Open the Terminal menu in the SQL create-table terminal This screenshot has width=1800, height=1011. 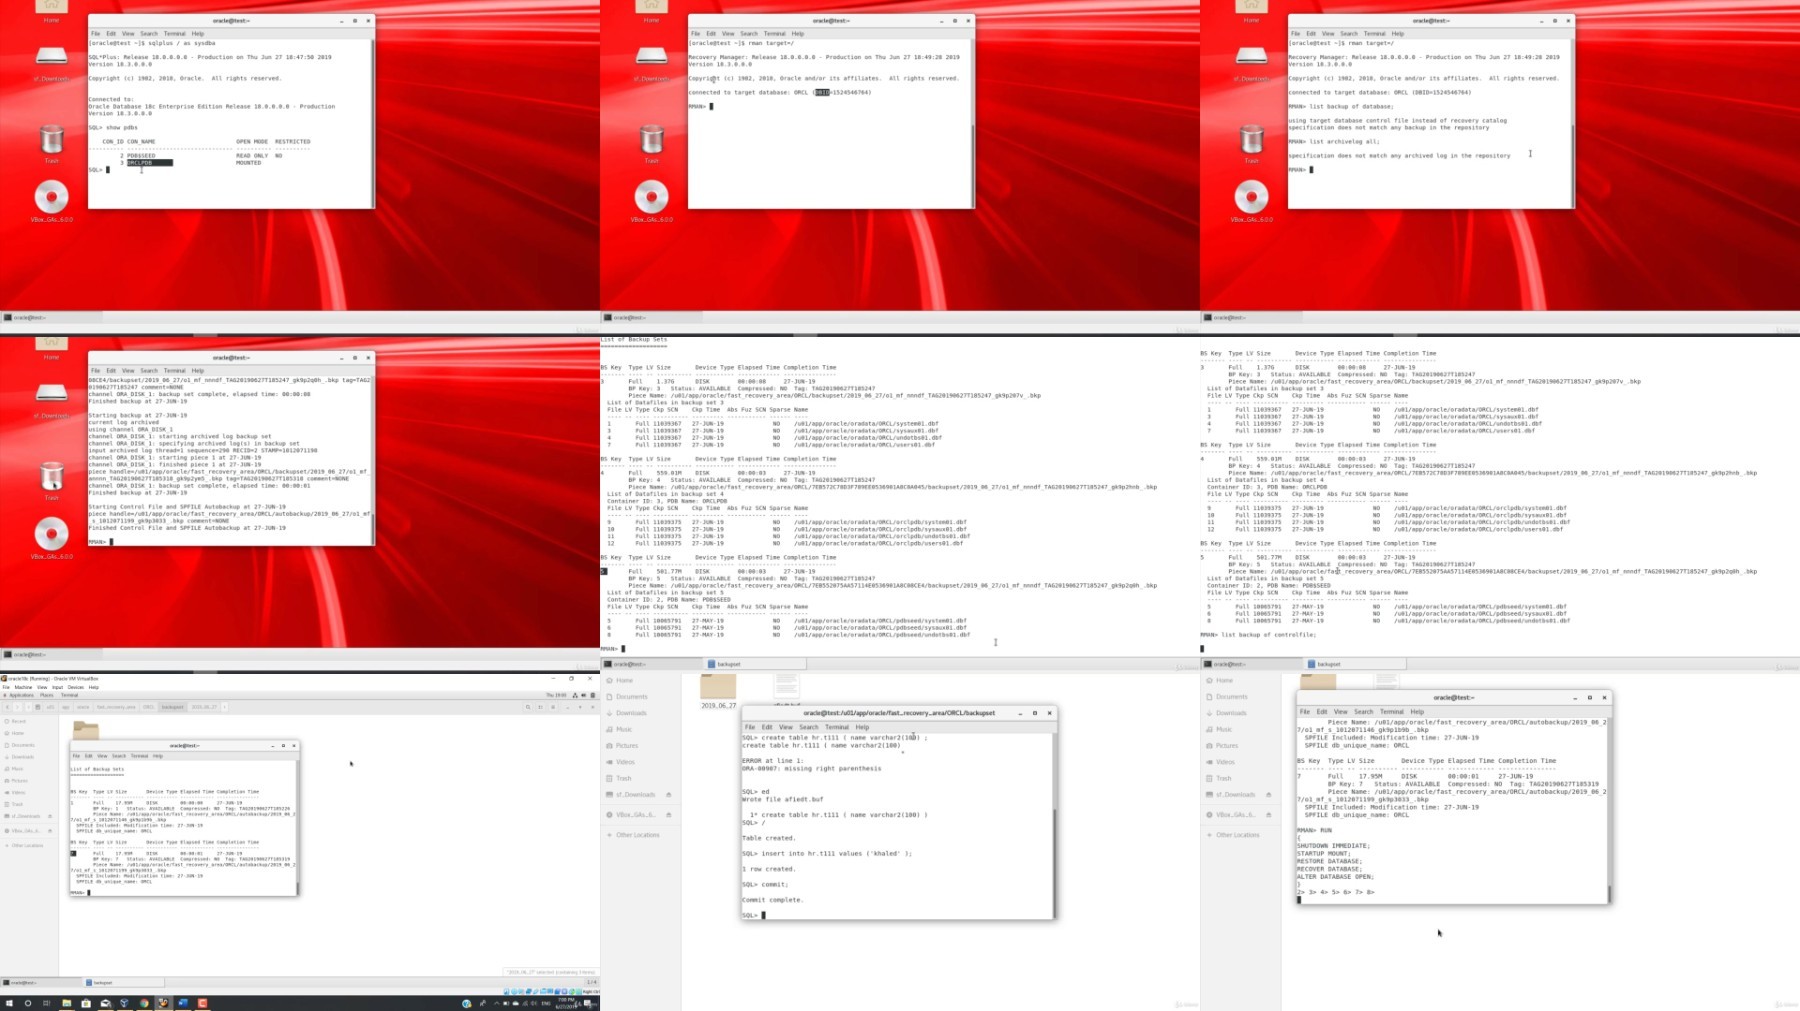click(x=837, y=727)
